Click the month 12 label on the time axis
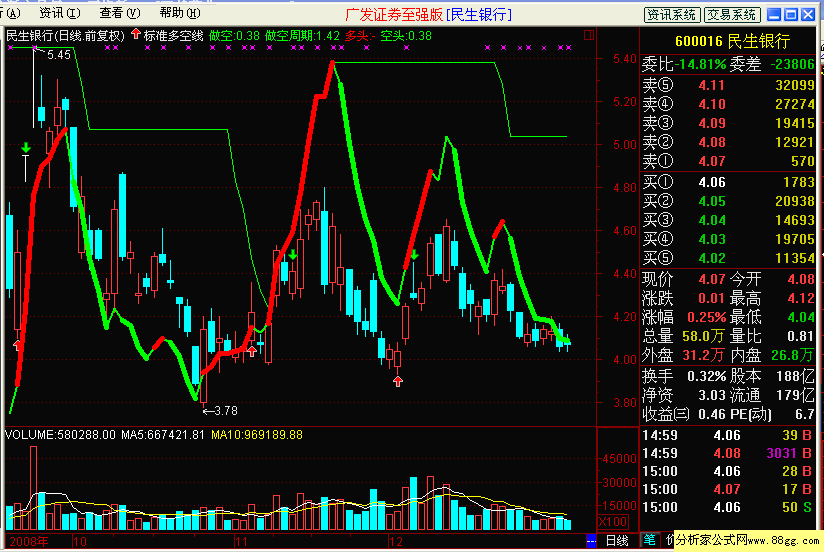Viewport: 824px width, 552px height. pyautogui.click(x=396, y=541)
